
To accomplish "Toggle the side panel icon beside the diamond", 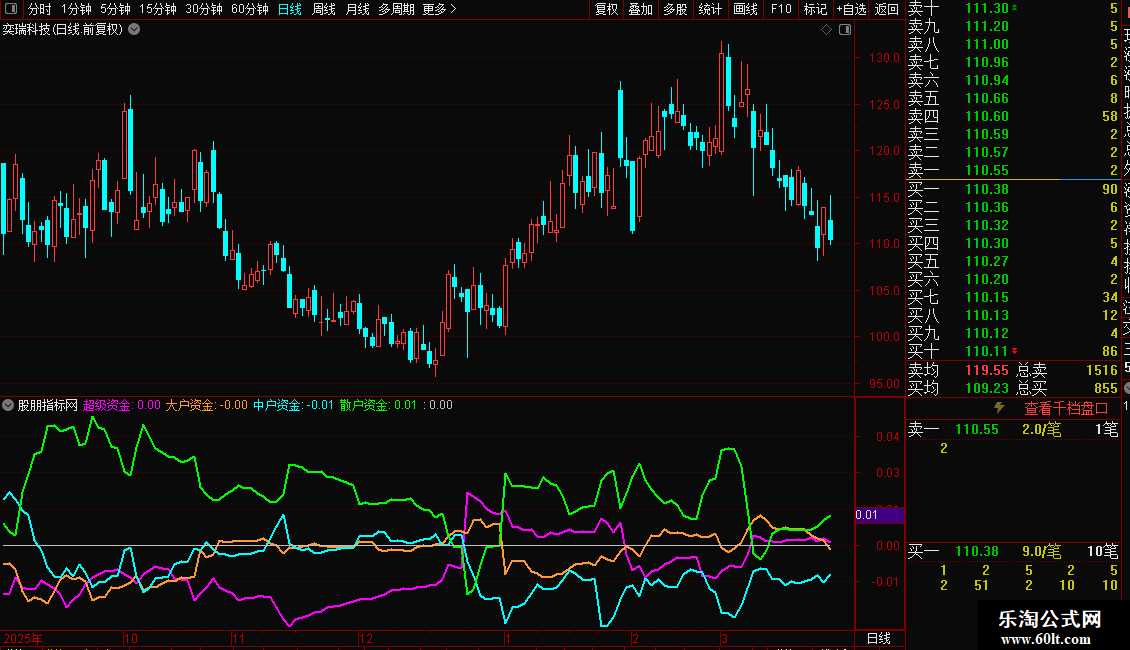I will (x=845, y=30).
